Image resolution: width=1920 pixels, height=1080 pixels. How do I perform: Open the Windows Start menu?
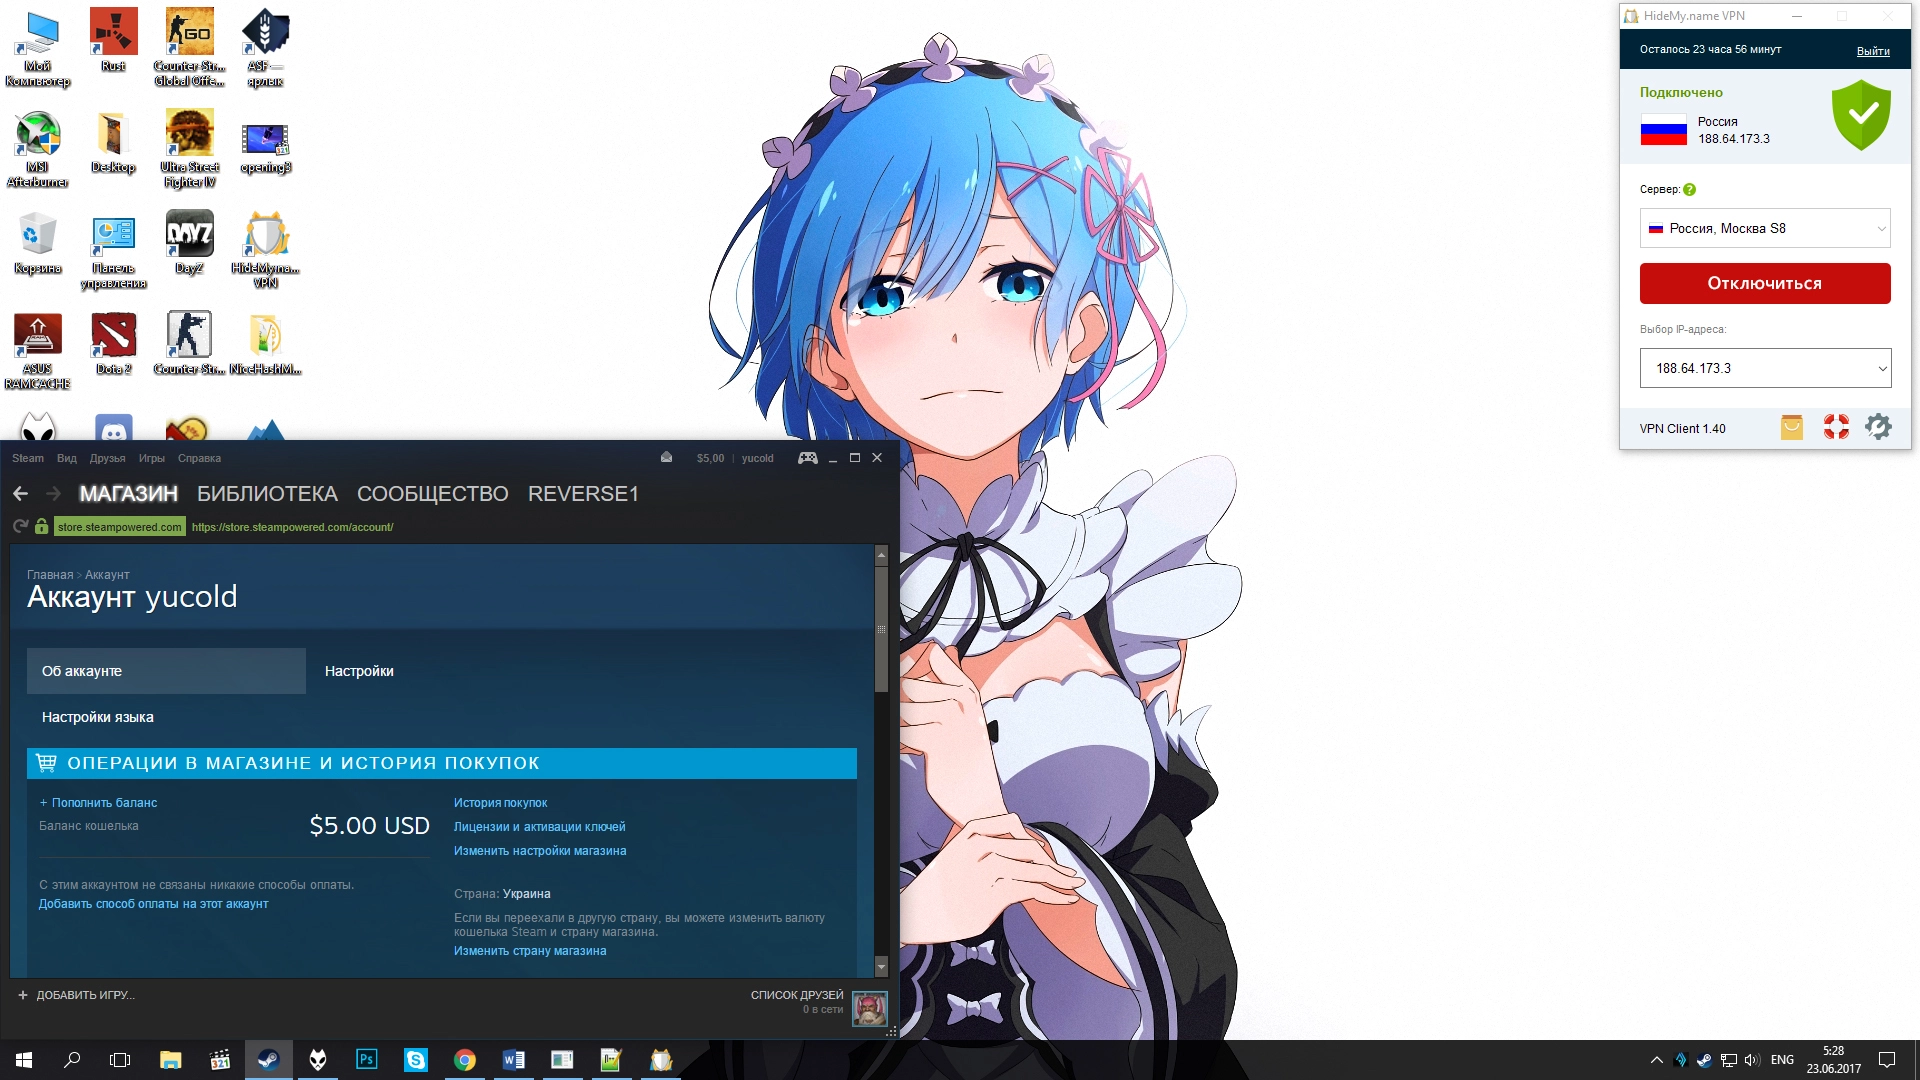tap(24, 1059)
